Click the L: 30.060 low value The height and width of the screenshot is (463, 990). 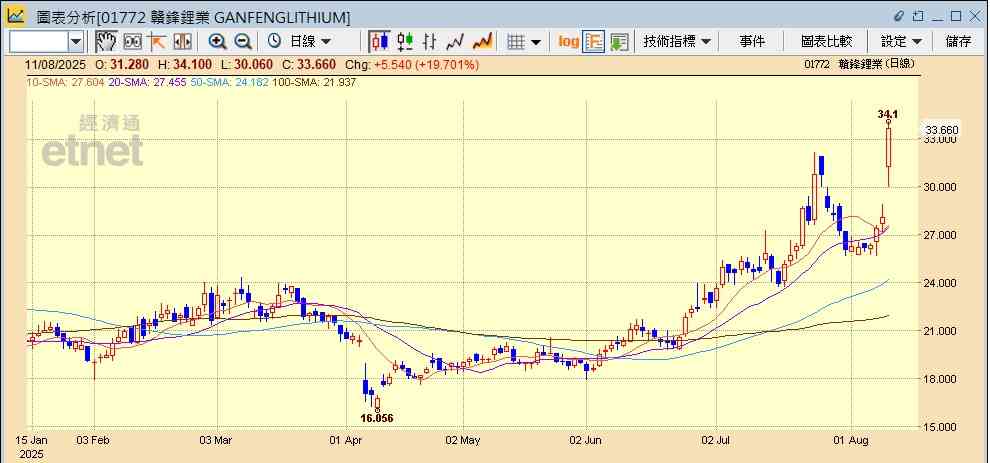248,64
